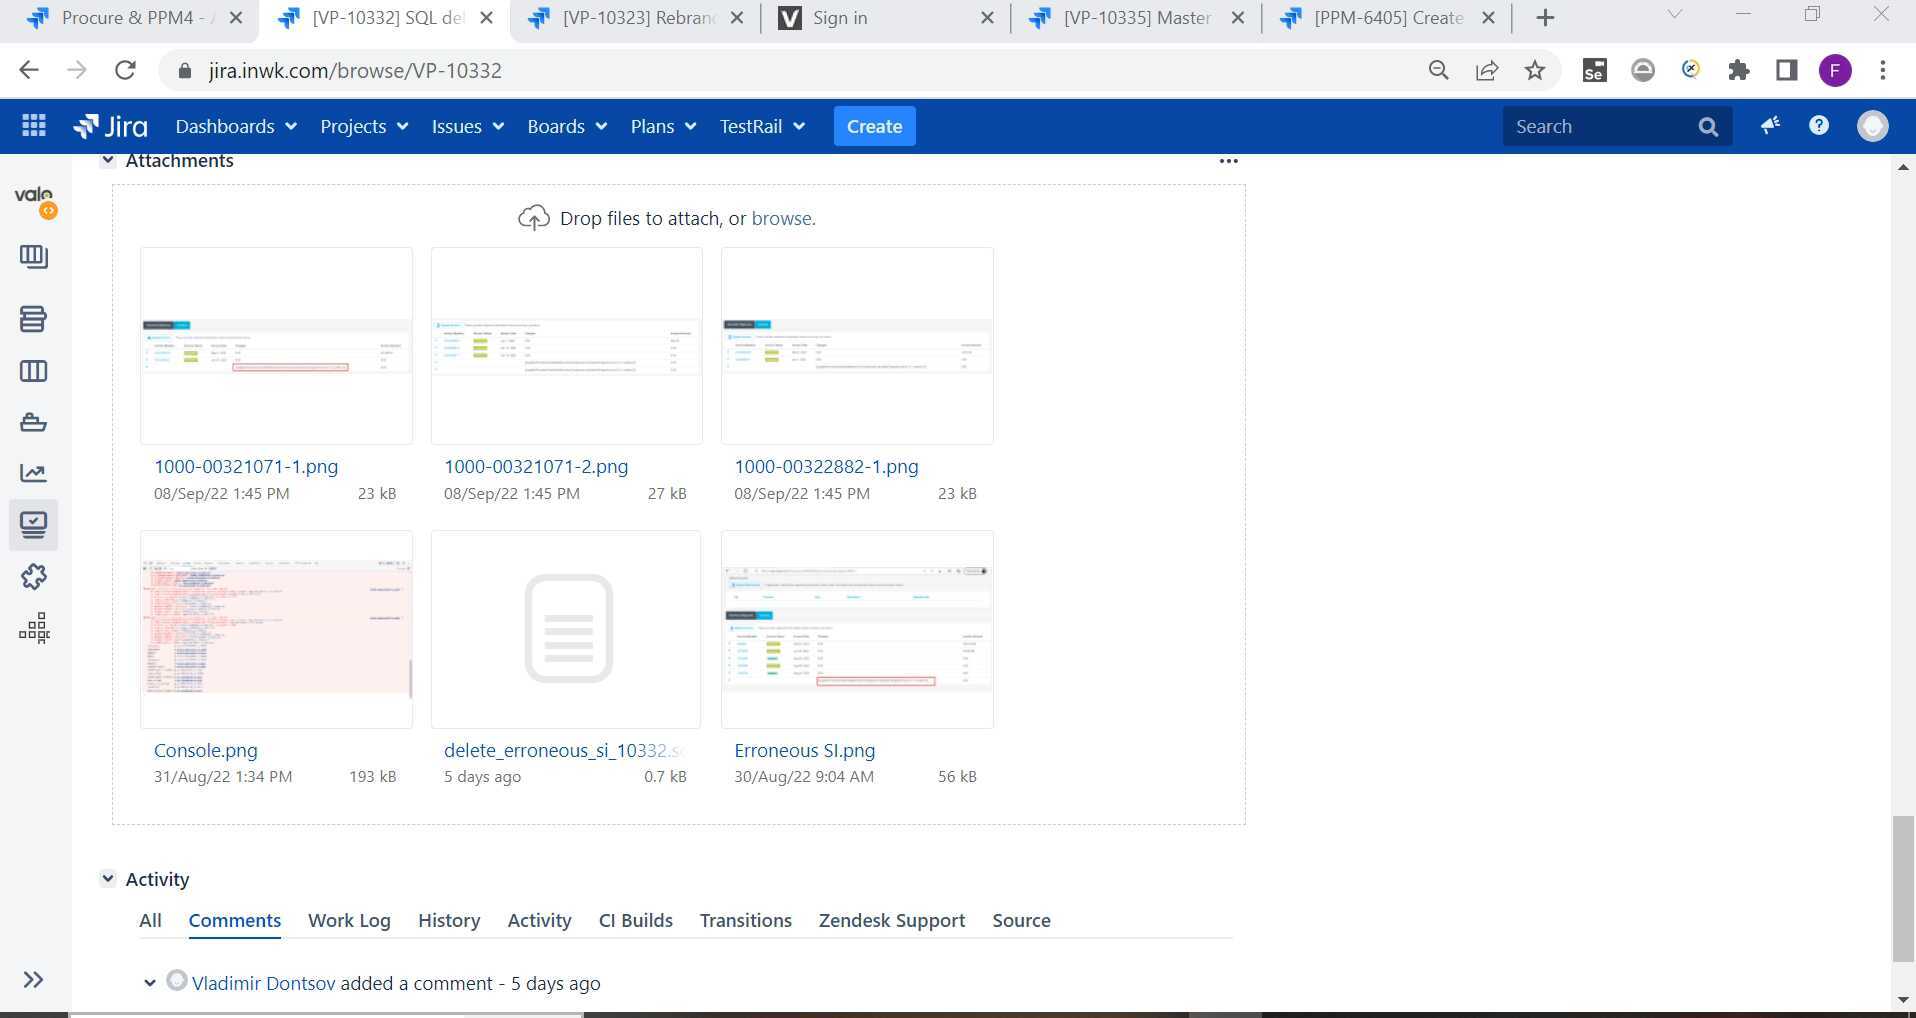Open the Jira help question mark icon
The width and height of the screenshot is (1916, 1018).
pyautogui.click(x=1818, y=126)
